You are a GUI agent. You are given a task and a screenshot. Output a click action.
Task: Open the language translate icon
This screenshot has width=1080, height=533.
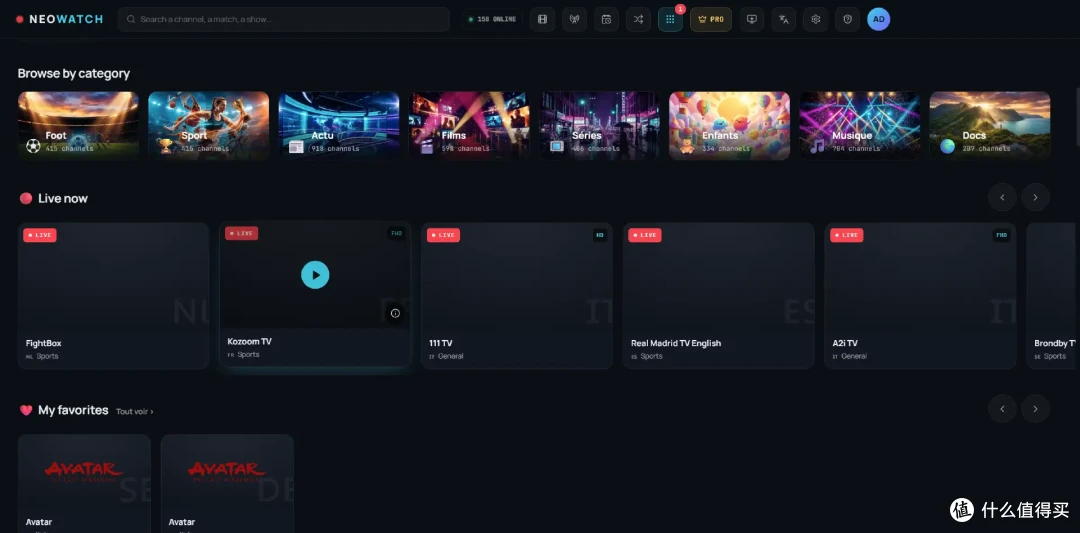(x=784, y=19)
